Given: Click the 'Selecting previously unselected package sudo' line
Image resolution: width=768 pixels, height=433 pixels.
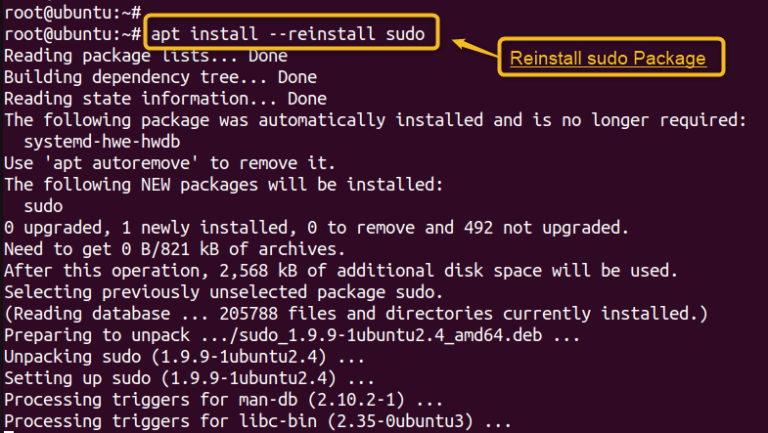Looking at the screenshot, I should (223, 292).
